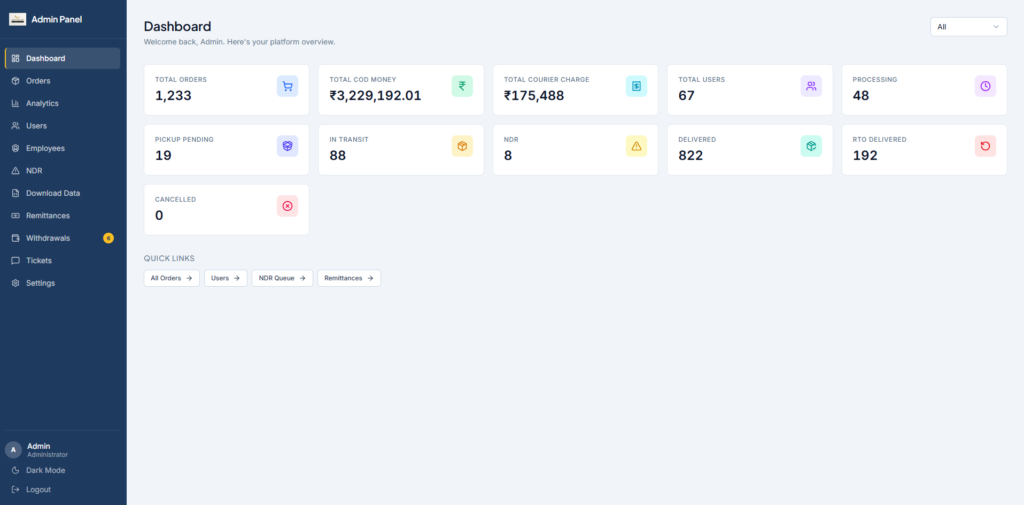Viewport: 1024px width, 505px height.
Task: Click the box icon on In Transit card
Action: coord(462,146)
